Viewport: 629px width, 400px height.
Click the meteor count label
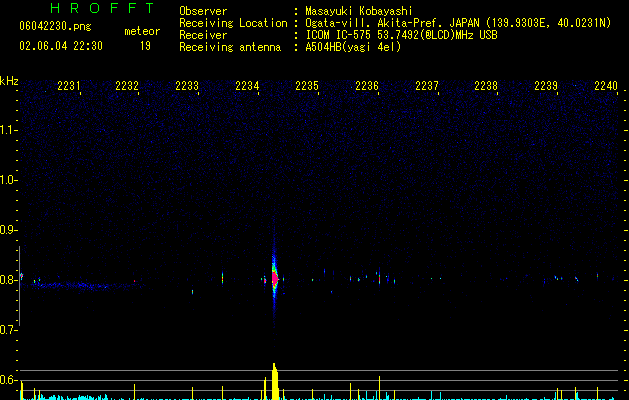click(x=142, y=31)
